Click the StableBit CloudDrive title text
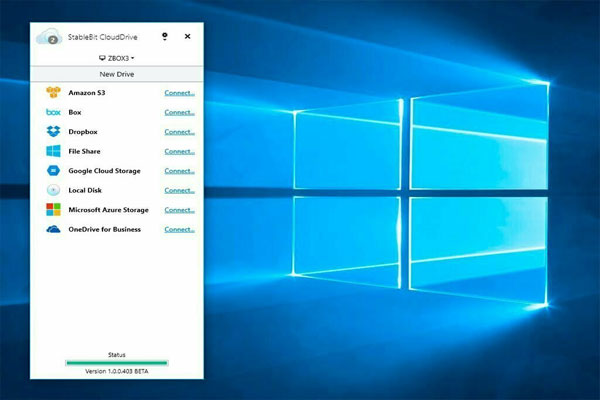The image size is (600, 400). [103, 37]
